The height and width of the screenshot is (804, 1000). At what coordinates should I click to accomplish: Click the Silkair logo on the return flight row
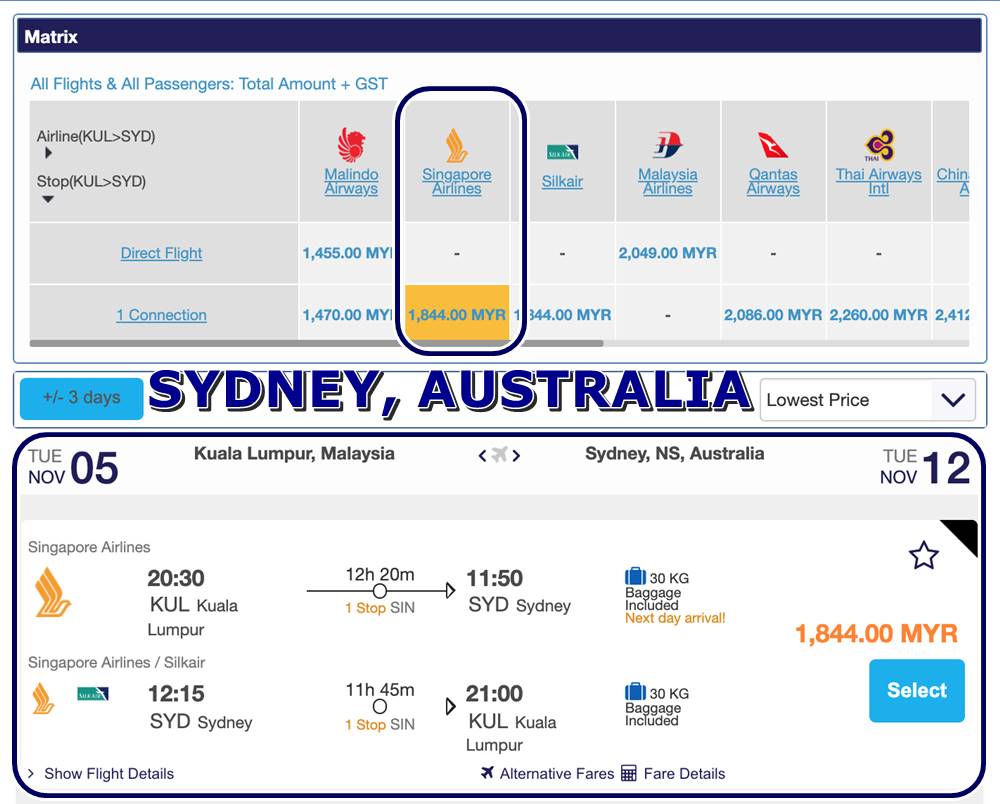click(93, 694)
